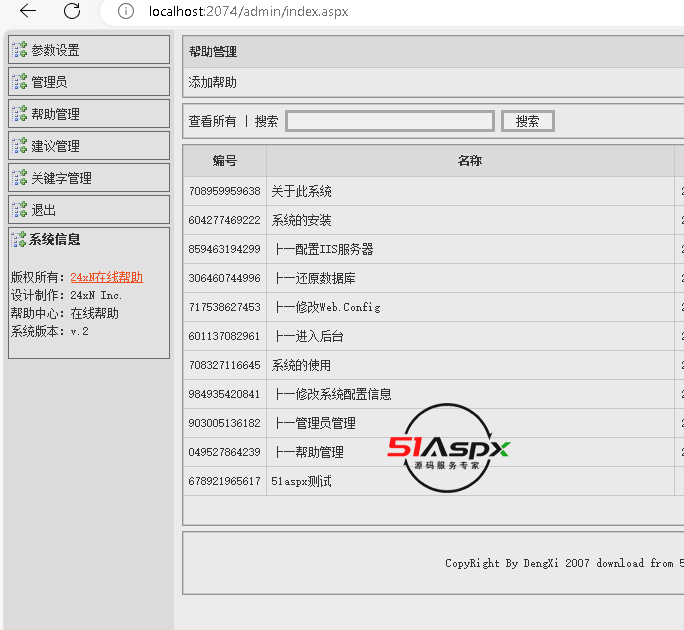Viewport: 684px width, 630px height.
Task: Select row ID 708327116645
Action: click(225, 365)
